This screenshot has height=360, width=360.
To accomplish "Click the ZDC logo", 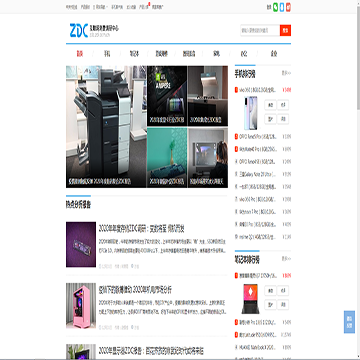I will [79, 30].
